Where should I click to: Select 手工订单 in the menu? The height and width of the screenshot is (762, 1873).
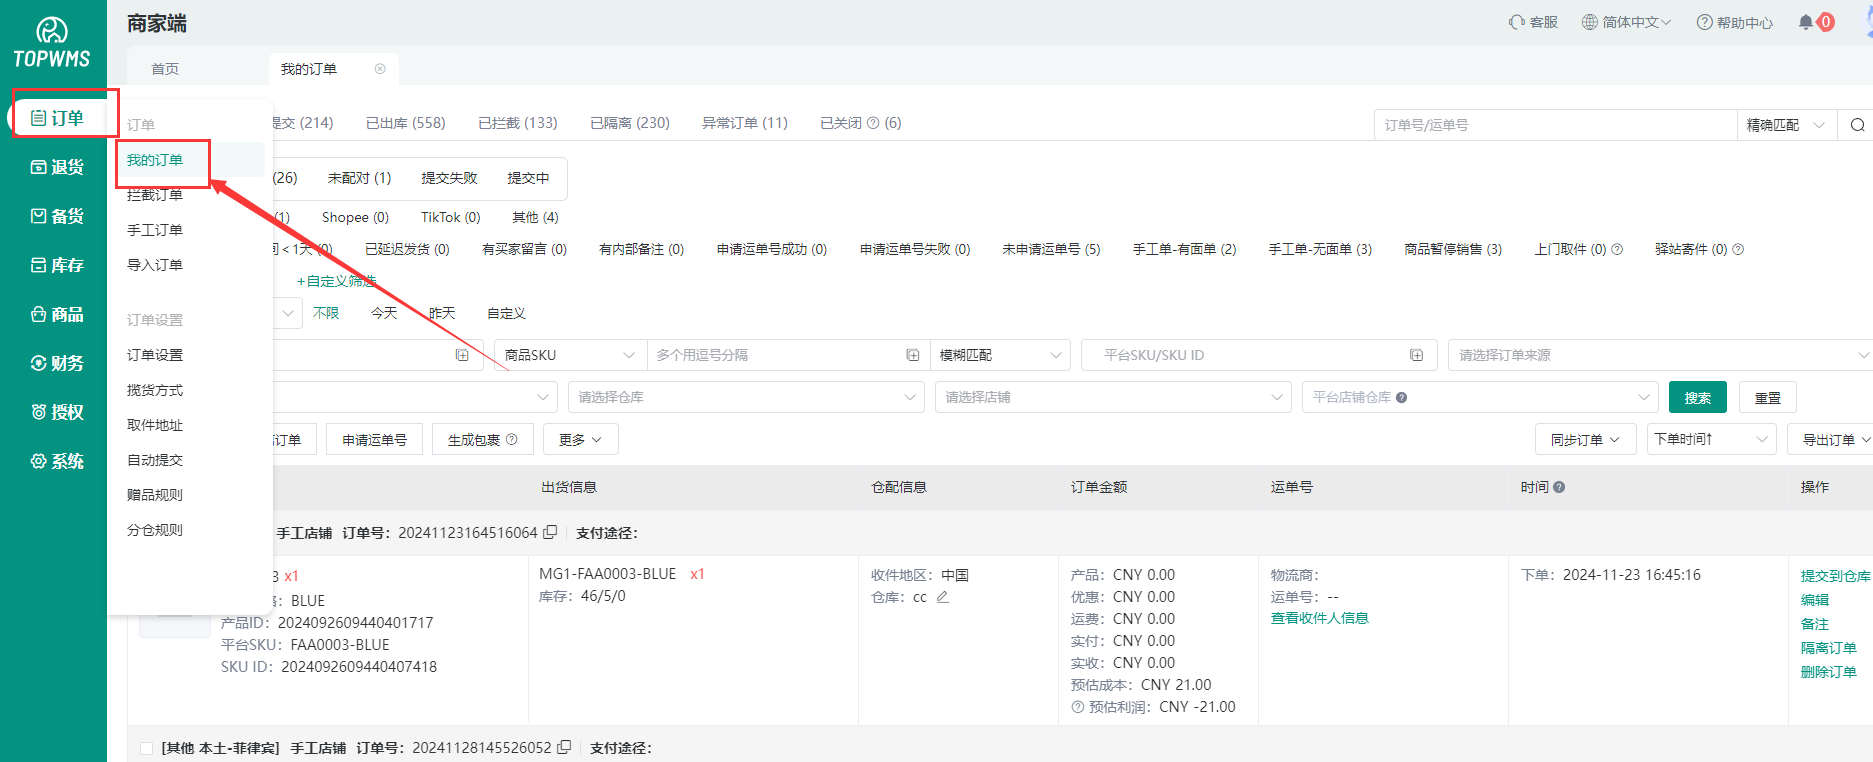(x=155, y=230)
